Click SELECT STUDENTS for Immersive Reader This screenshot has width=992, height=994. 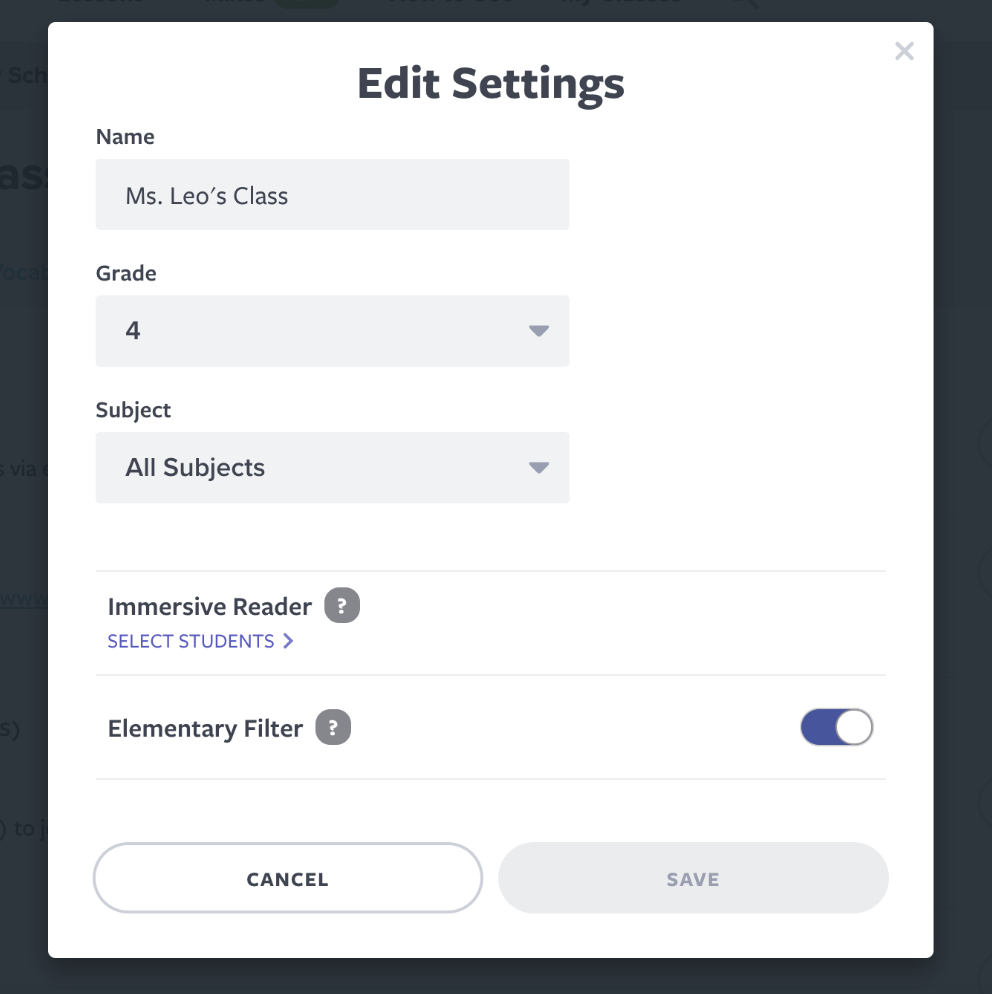tap(190, 641)
